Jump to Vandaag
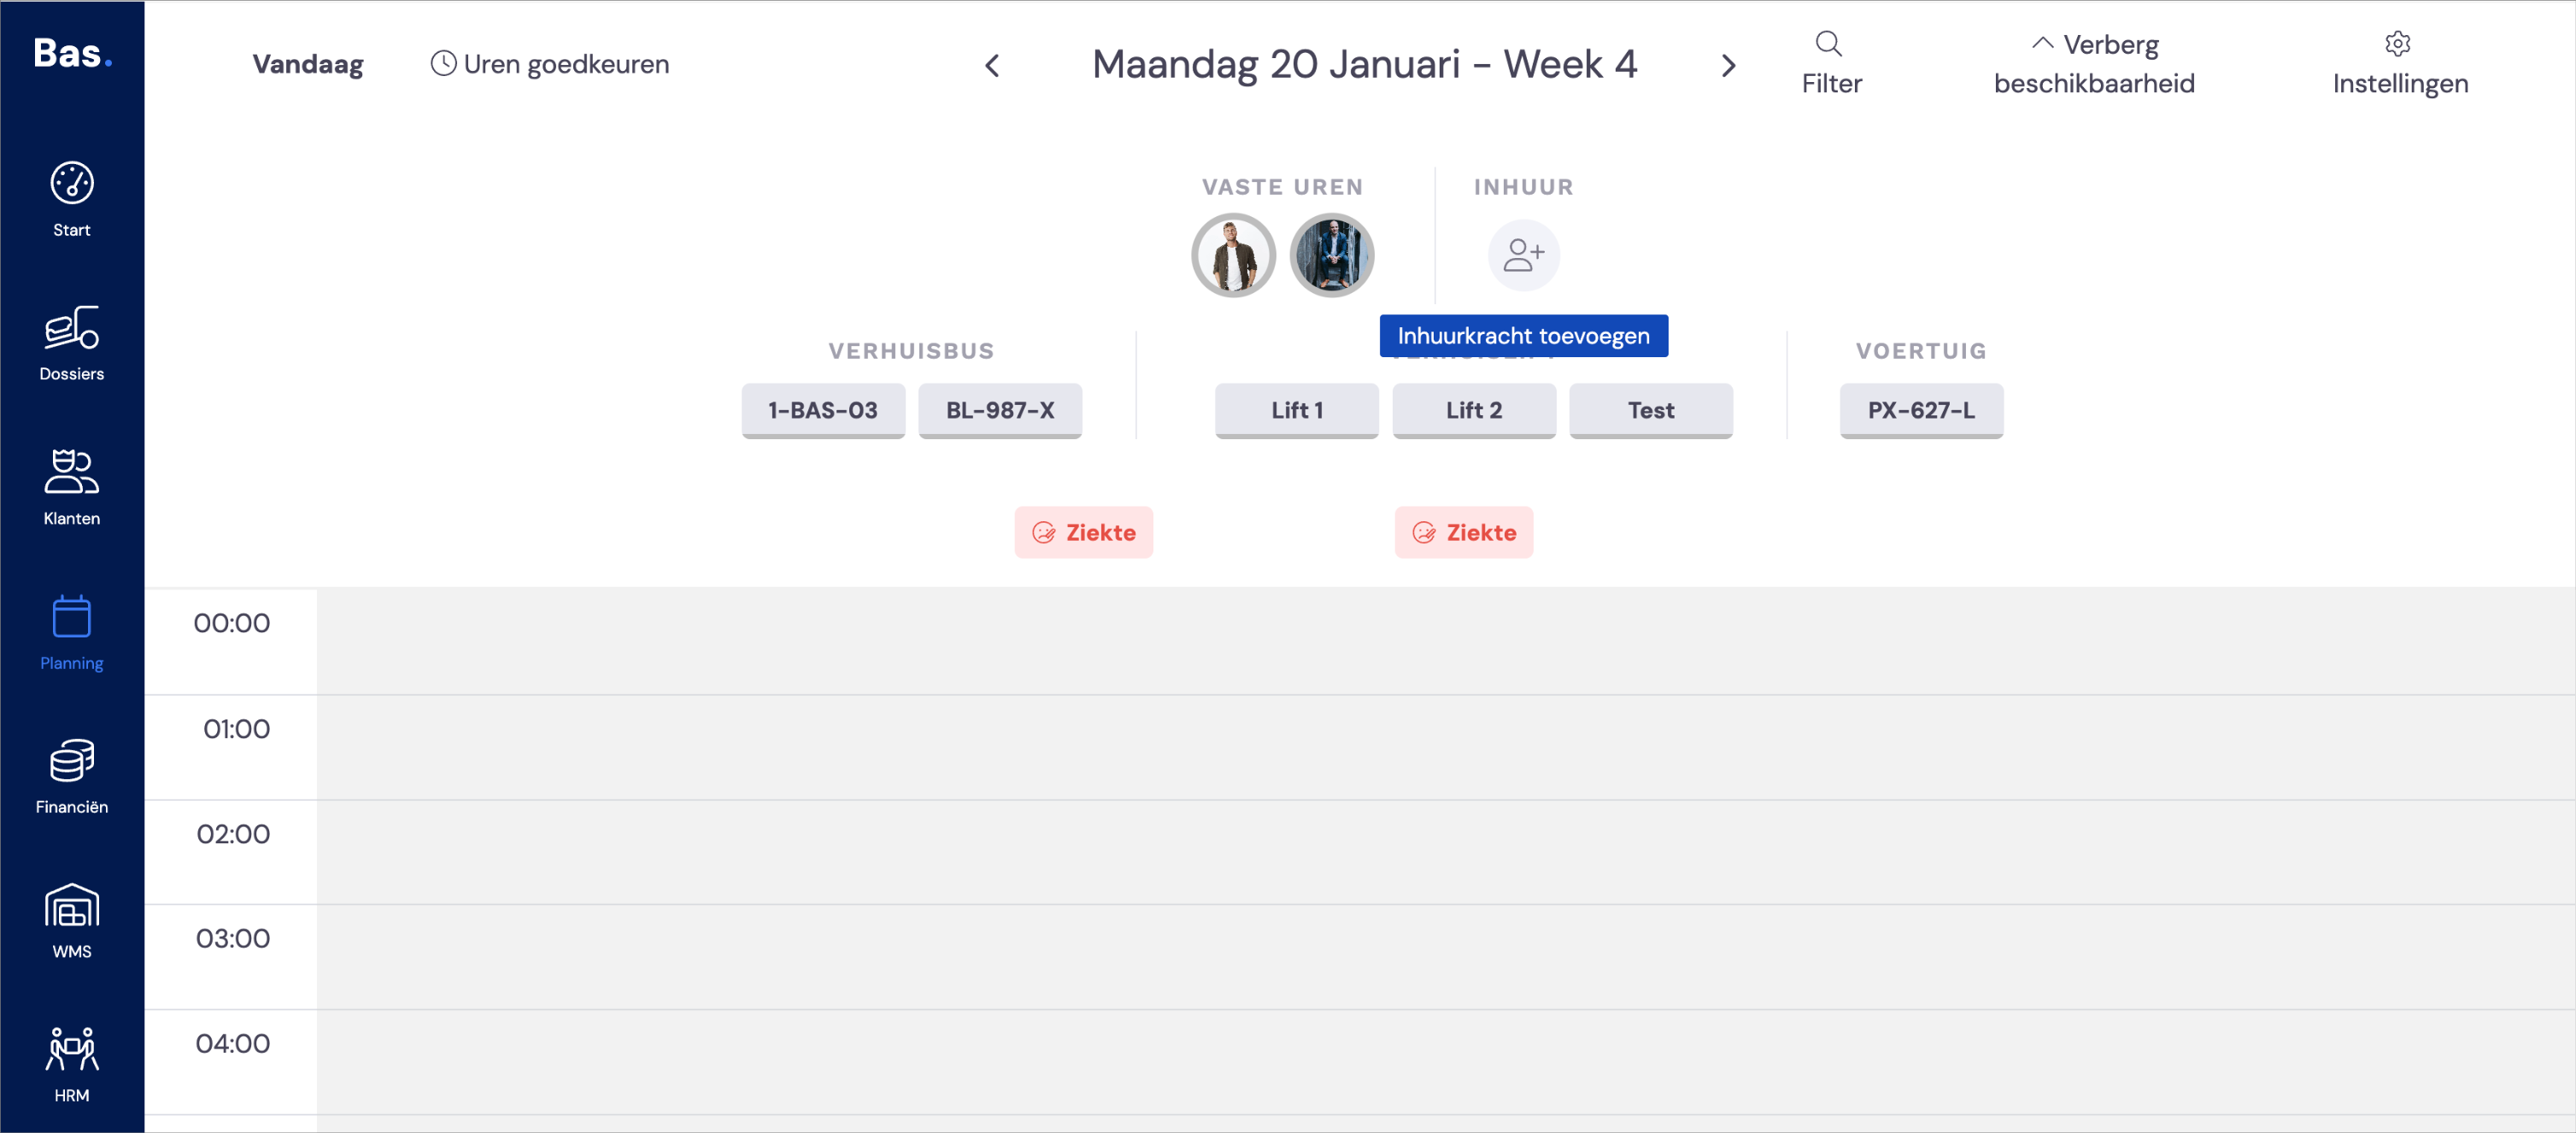This screenshot has width=2576, height=1133. tap(307, 64)
